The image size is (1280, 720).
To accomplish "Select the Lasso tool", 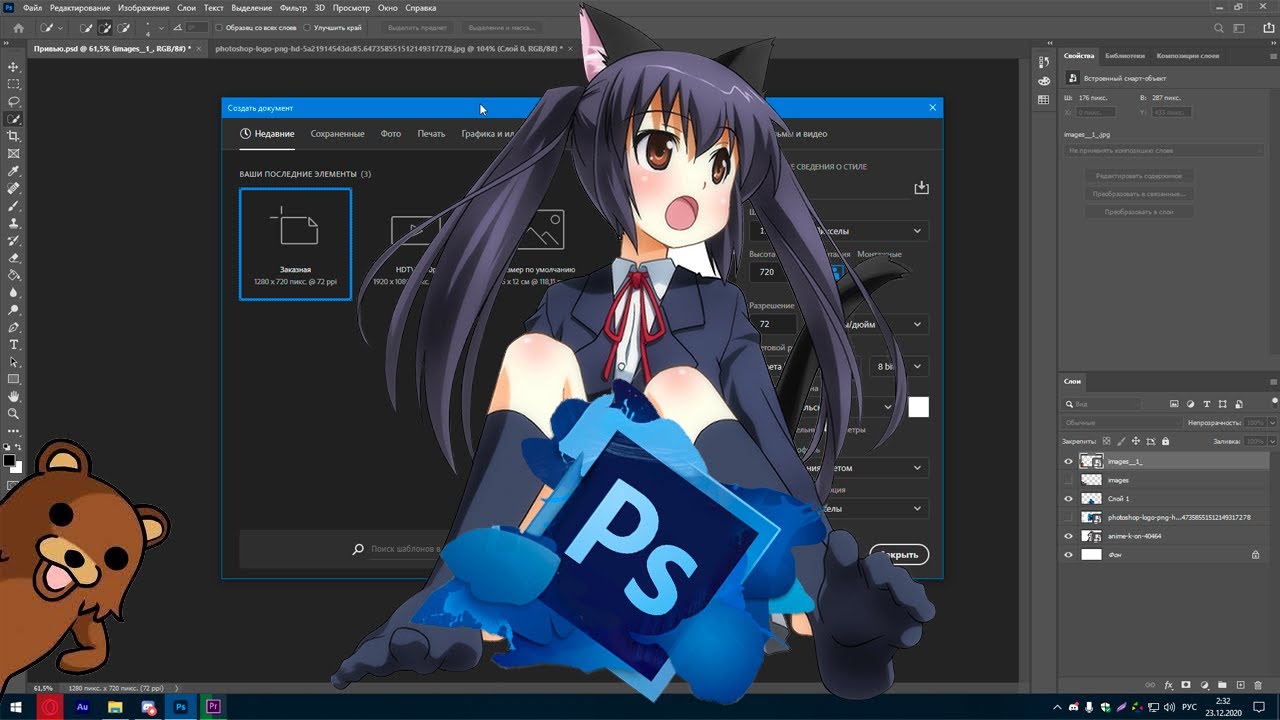I will coord(14,101).
